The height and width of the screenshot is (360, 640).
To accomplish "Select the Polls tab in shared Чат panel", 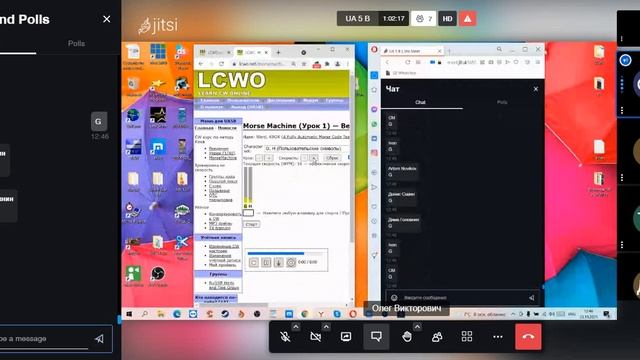I will [x=502, y=102].
